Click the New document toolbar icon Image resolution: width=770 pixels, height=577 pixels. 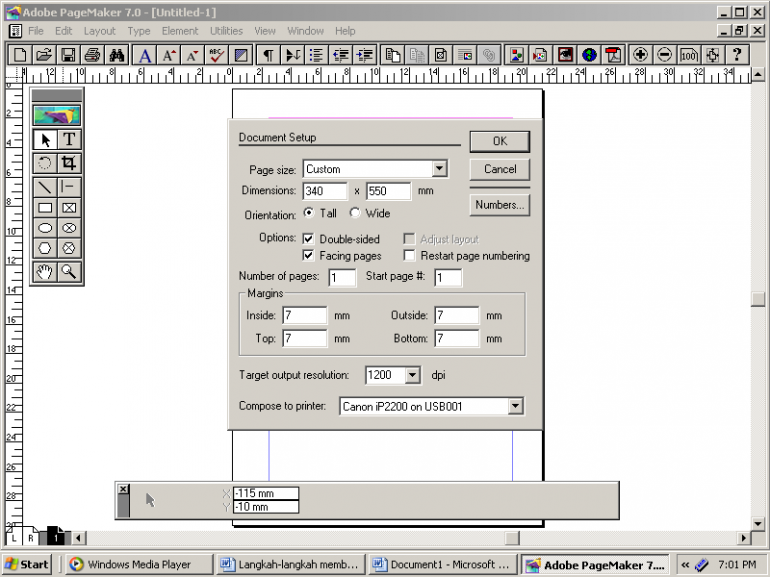click(20, 55)
